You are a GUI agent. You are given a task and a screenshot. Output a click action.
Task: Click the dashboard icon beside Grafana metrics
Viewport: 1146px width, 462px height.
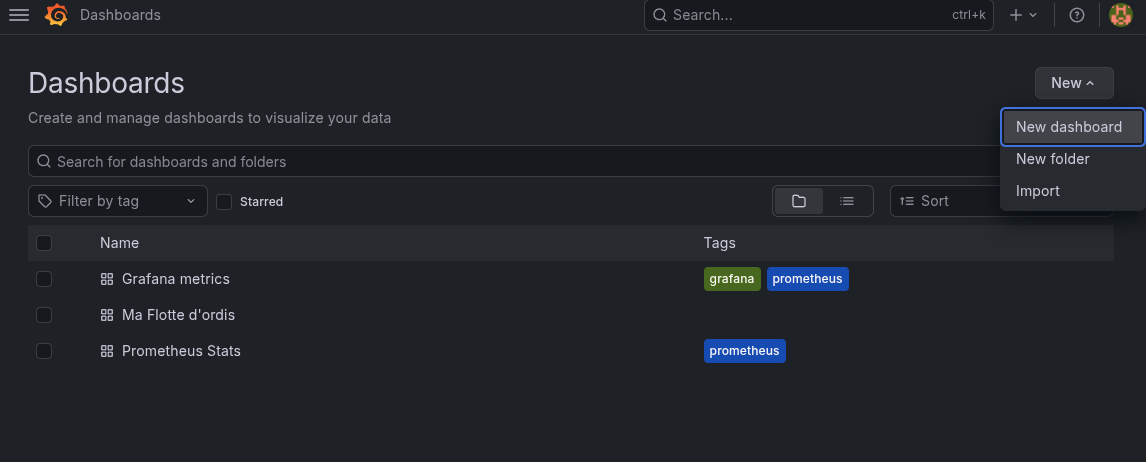[x=107, y=279]
